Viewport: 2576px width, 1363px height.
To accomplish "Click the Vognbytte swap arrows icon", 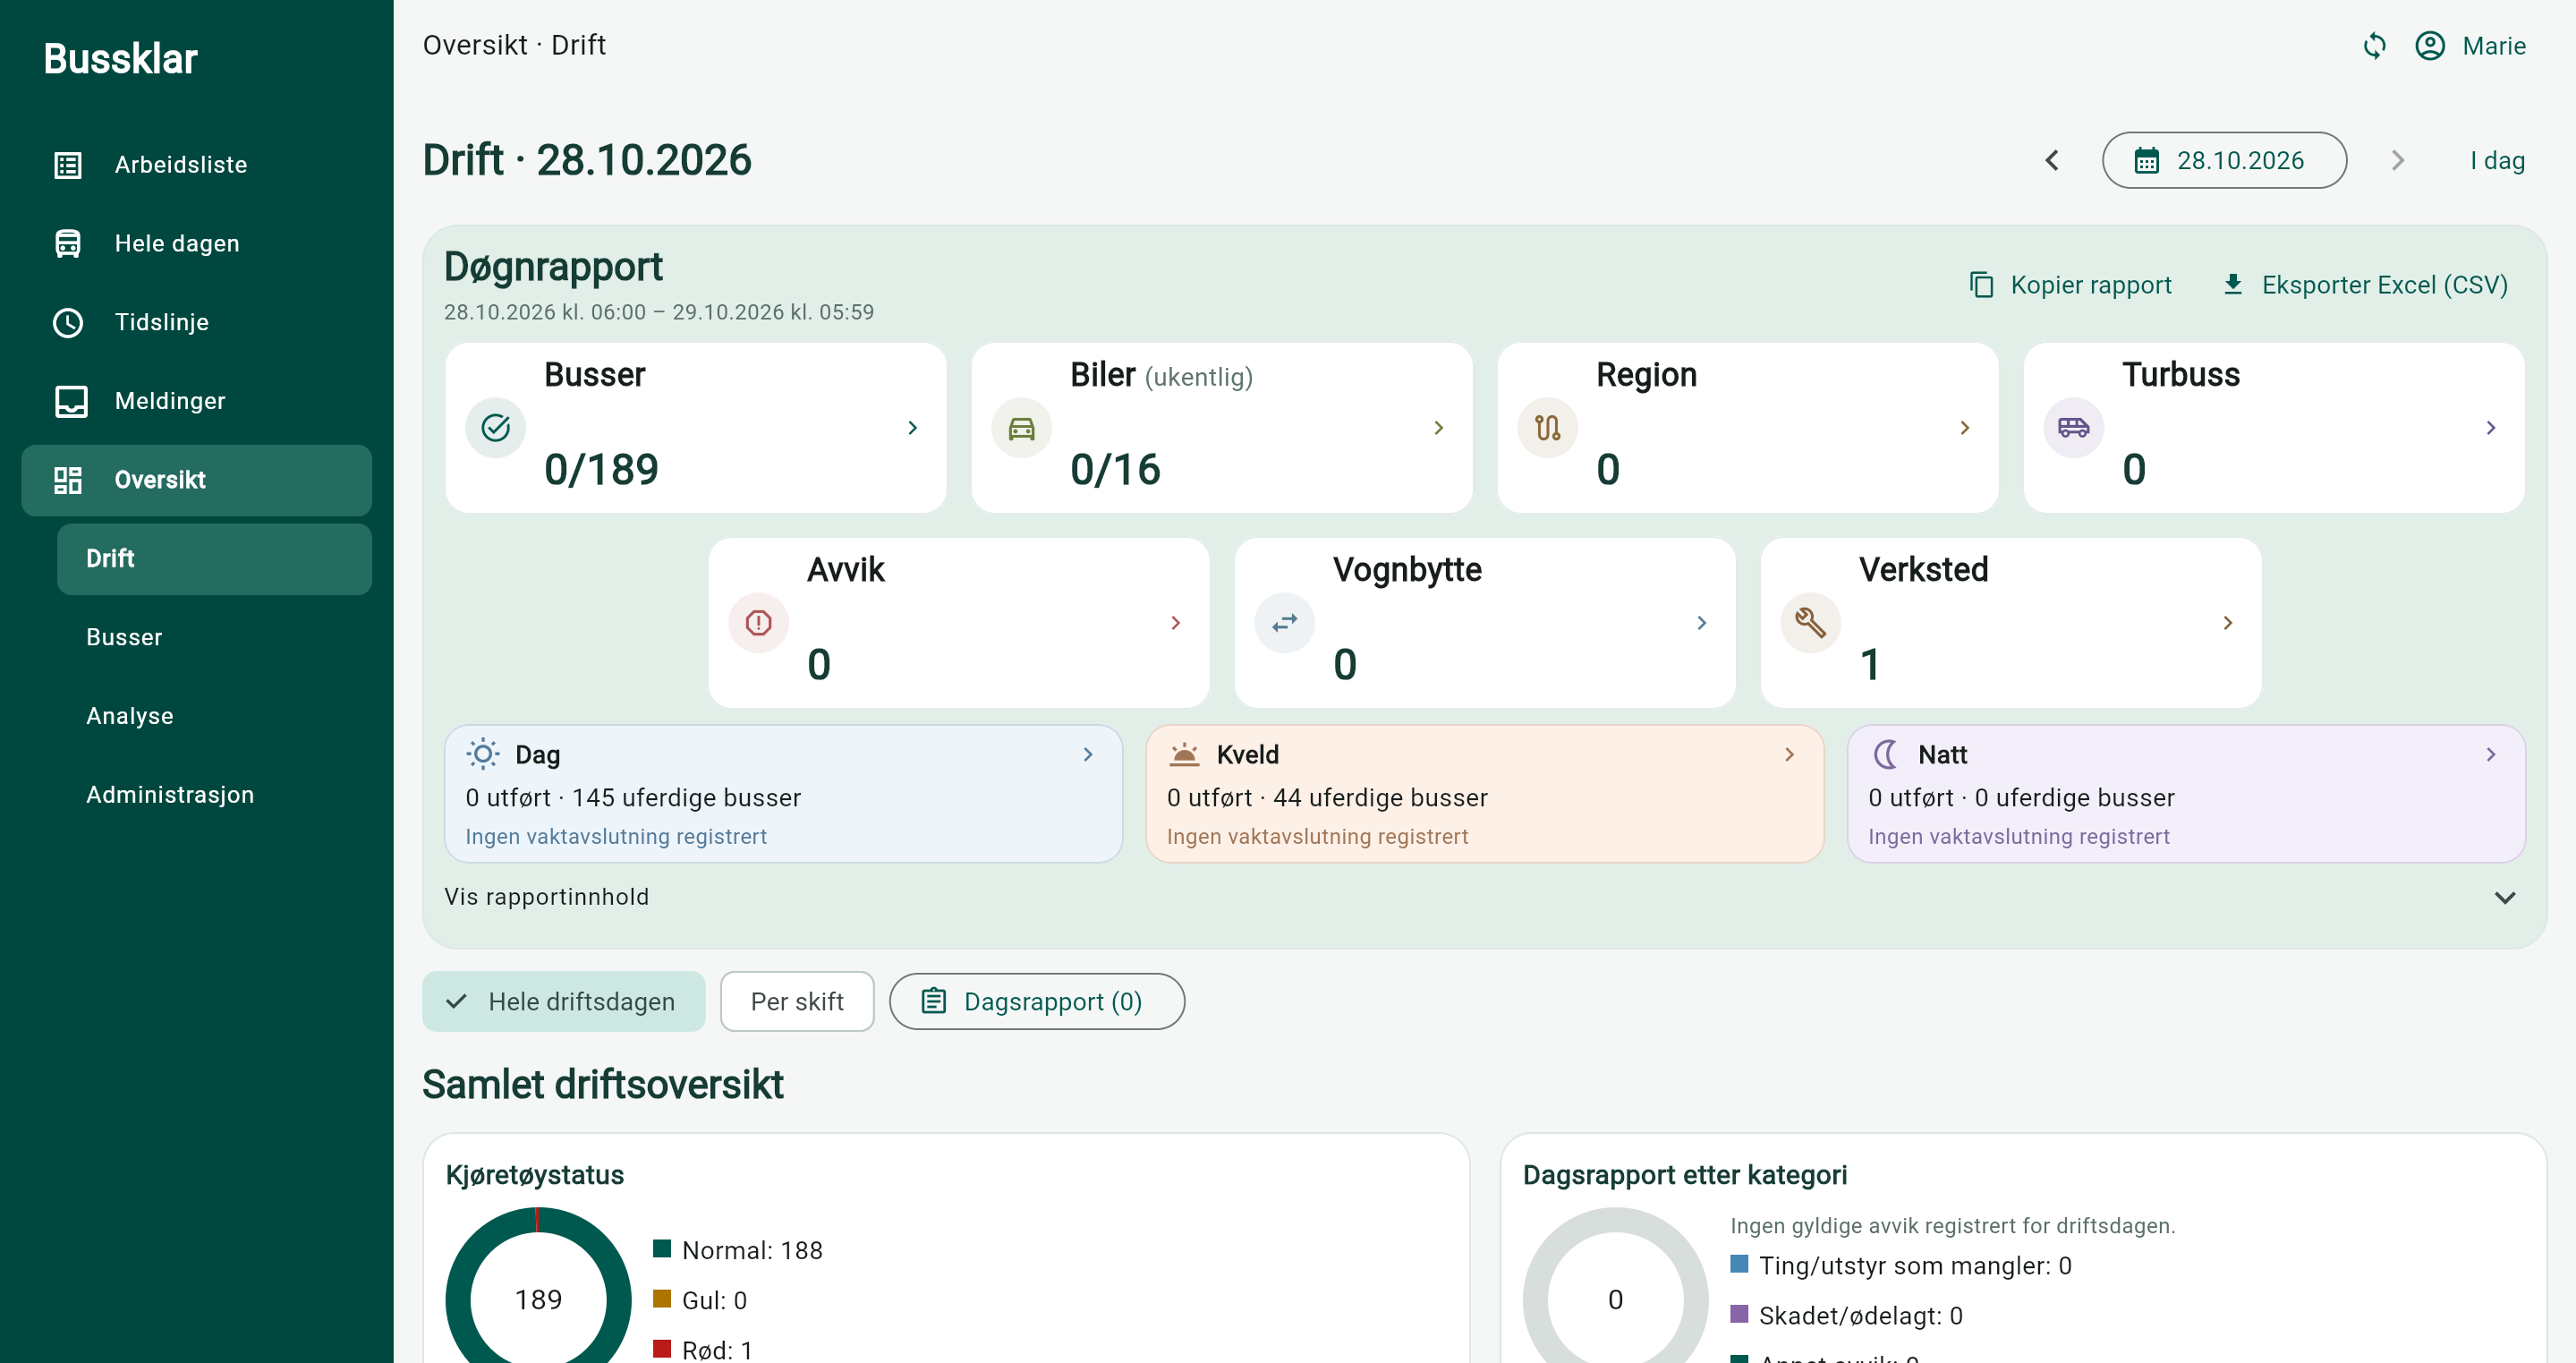I will (x=1284, y=623).
